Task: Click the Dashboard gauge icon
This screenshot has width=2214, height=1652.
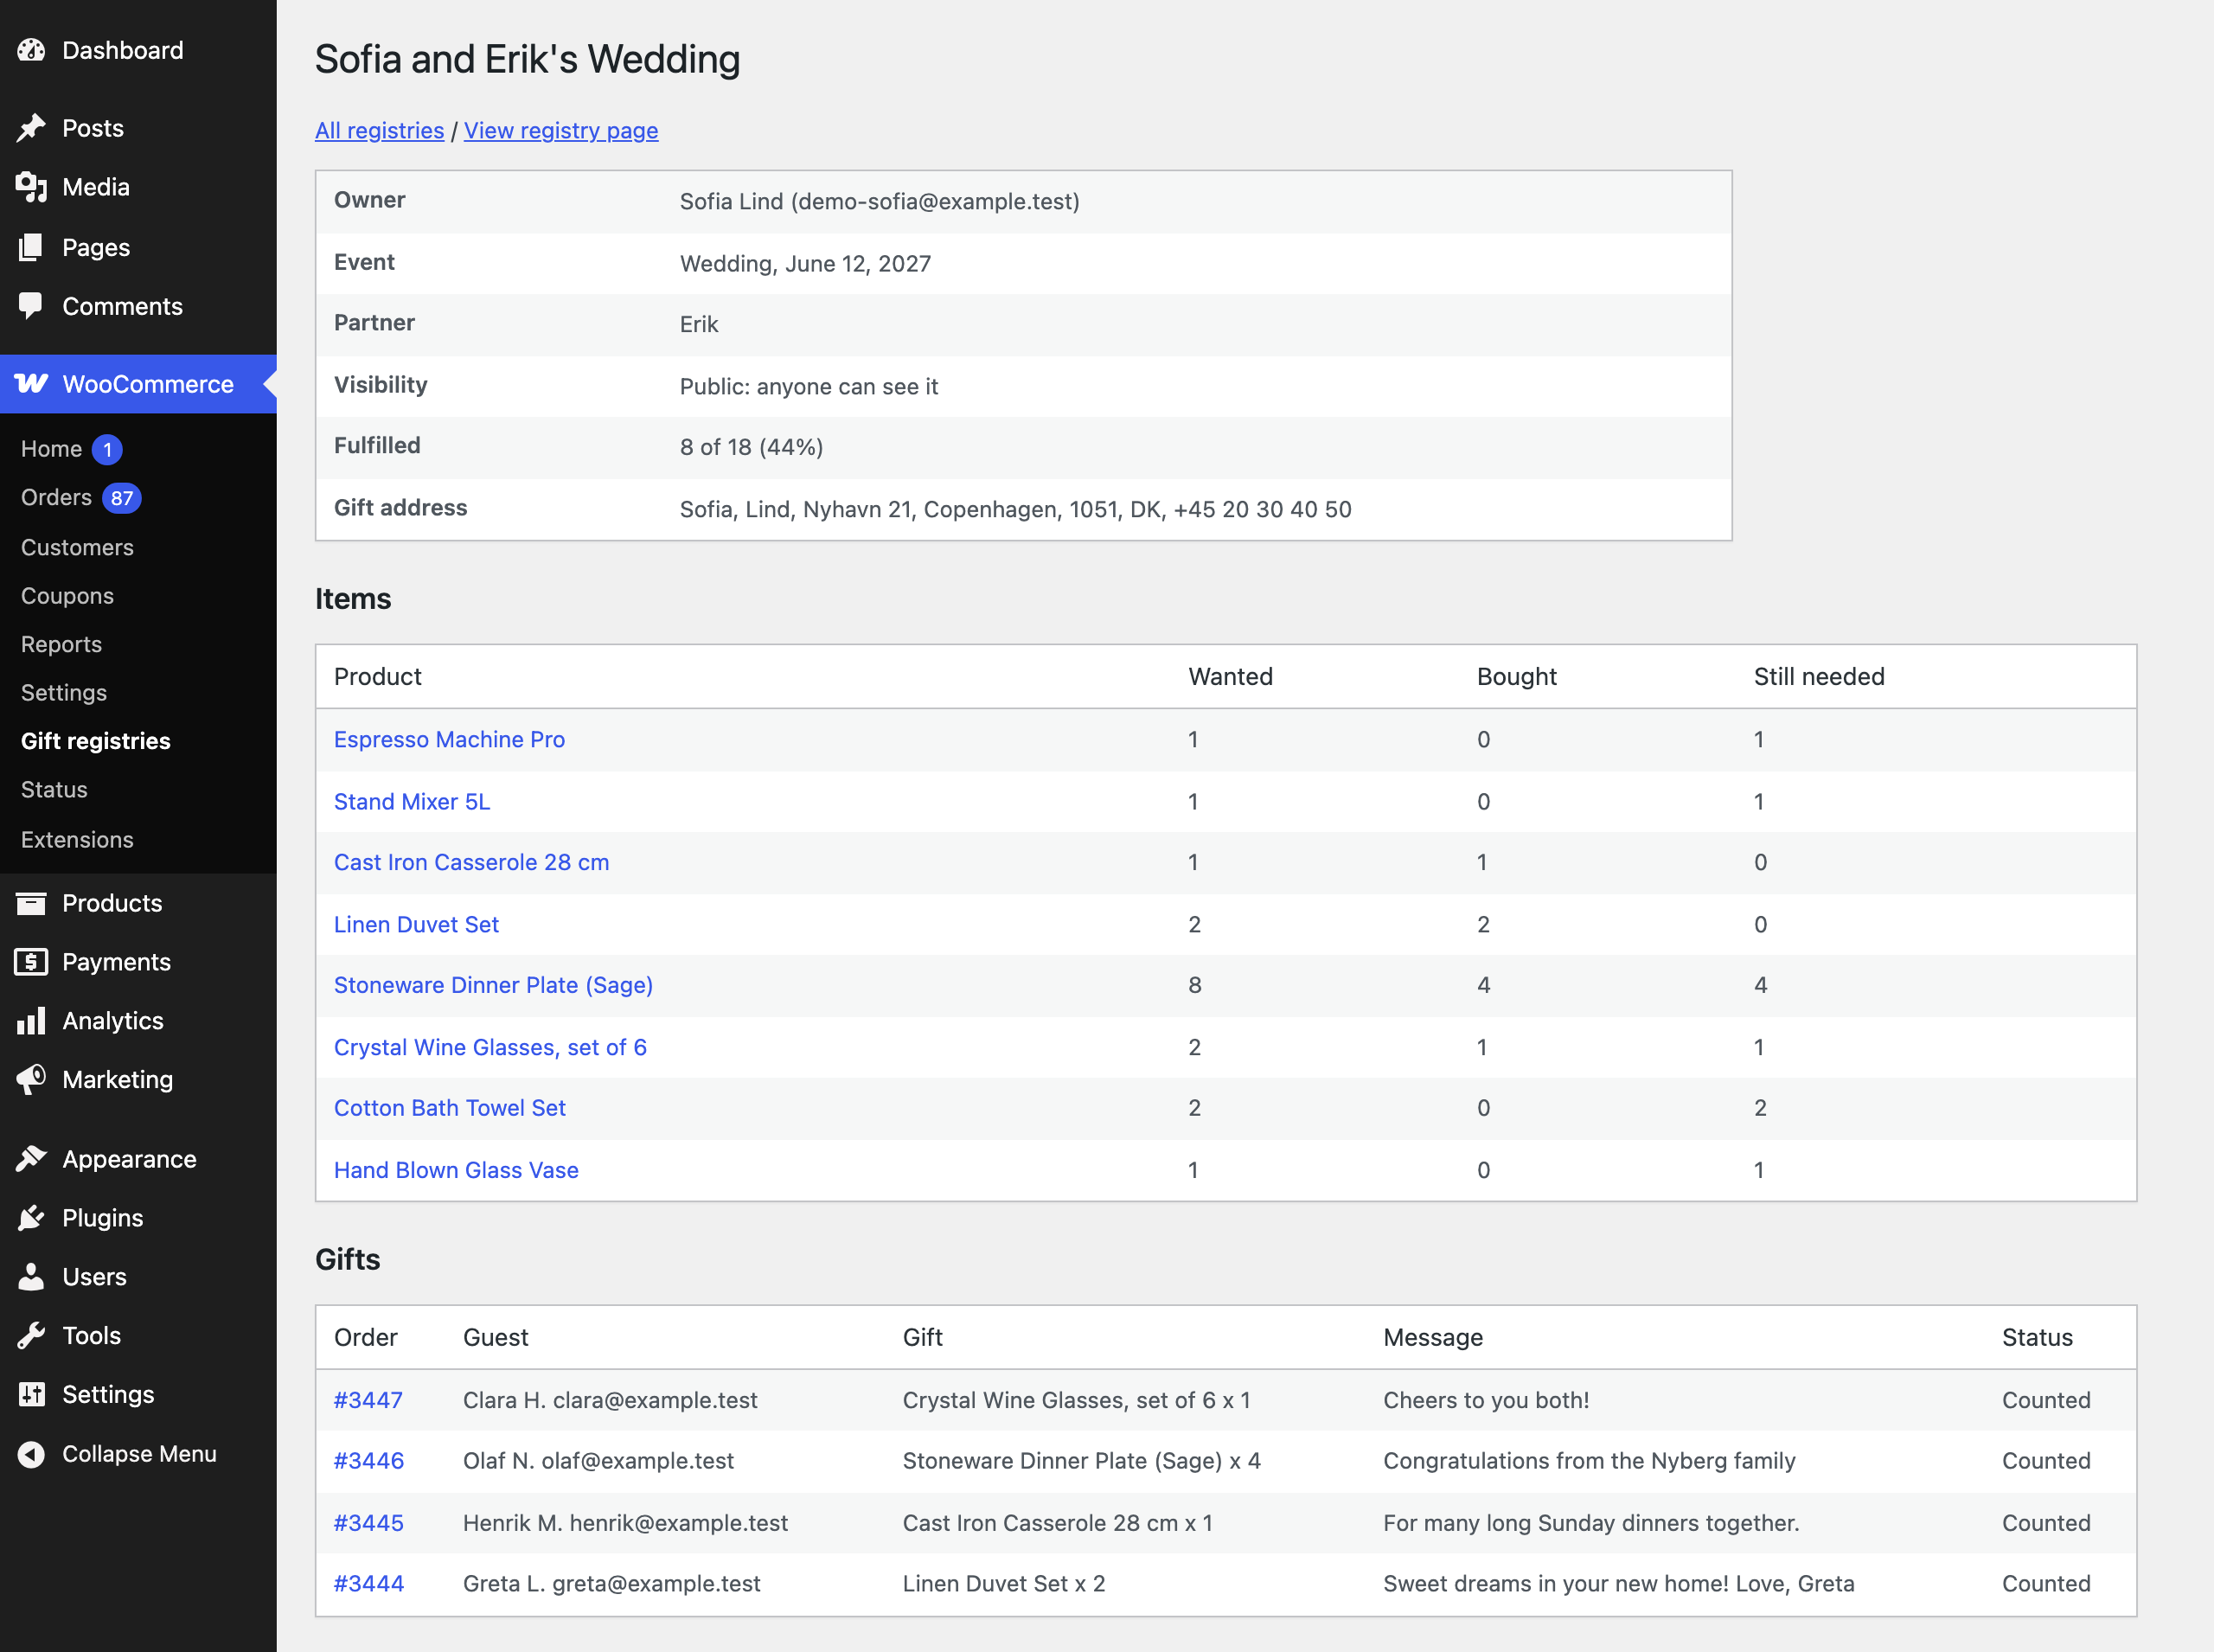Action: tap(31, 50)
